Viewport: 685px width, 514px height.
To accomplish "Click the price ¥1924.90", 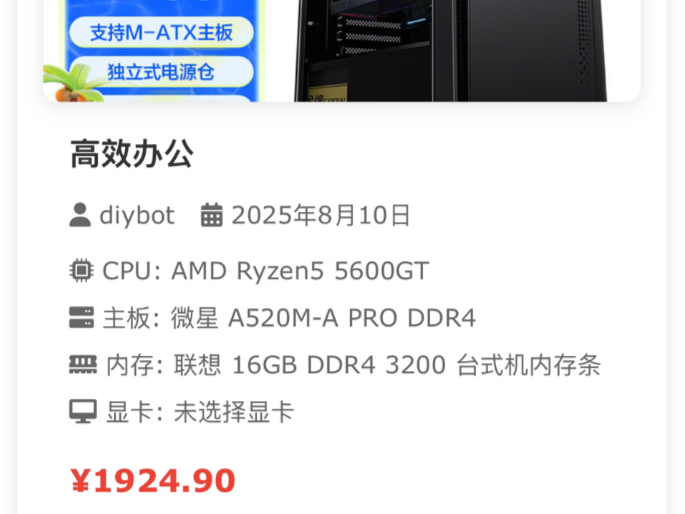I will (x=153, y=480).
